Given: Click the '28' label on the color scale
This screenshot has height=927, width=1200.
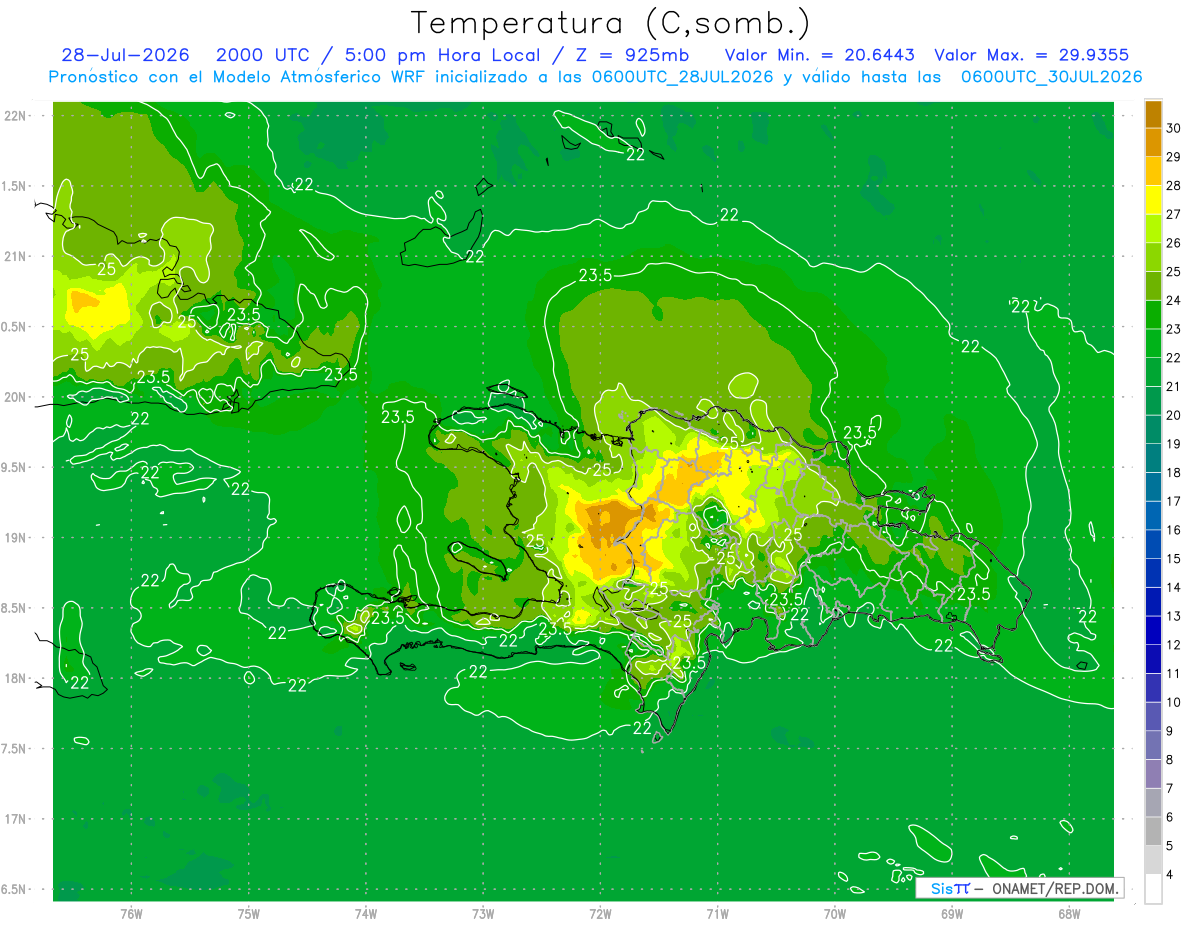Looking at the screenshot, I should coord(1174,186).
